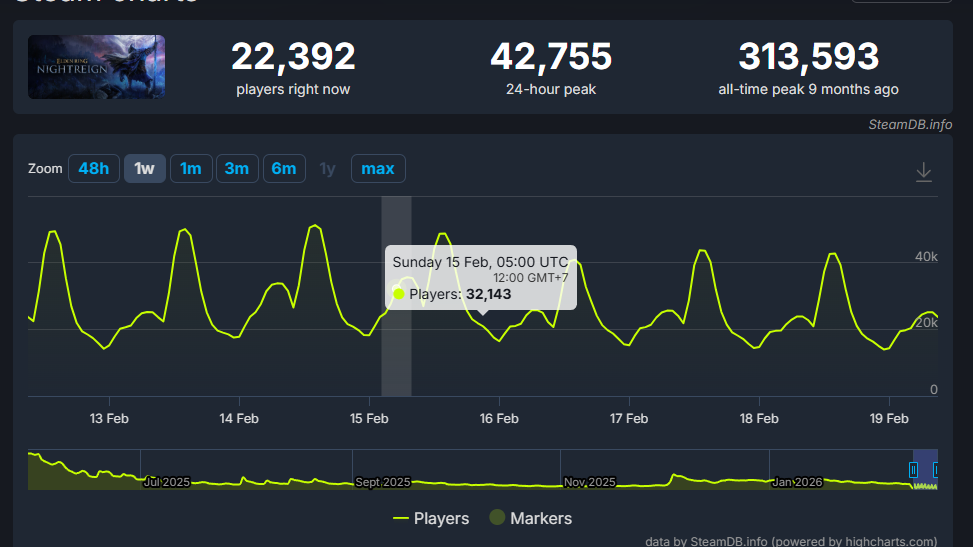Click the 15 Feb axis label
Screen dimensions: 973x547
pyautogui.click(x=369, y=418)
